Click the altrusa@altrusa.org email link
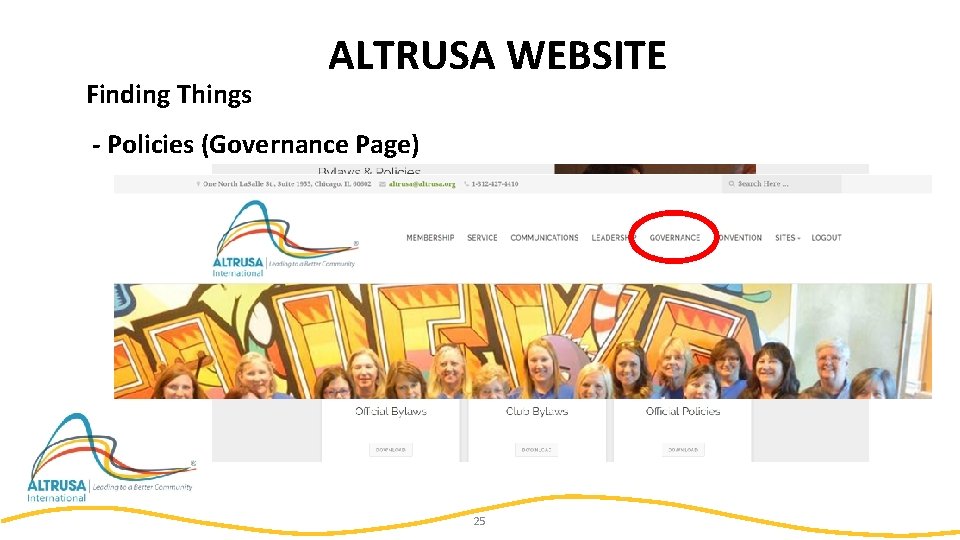The image size is (960, 540). click(x=422, y=184)
